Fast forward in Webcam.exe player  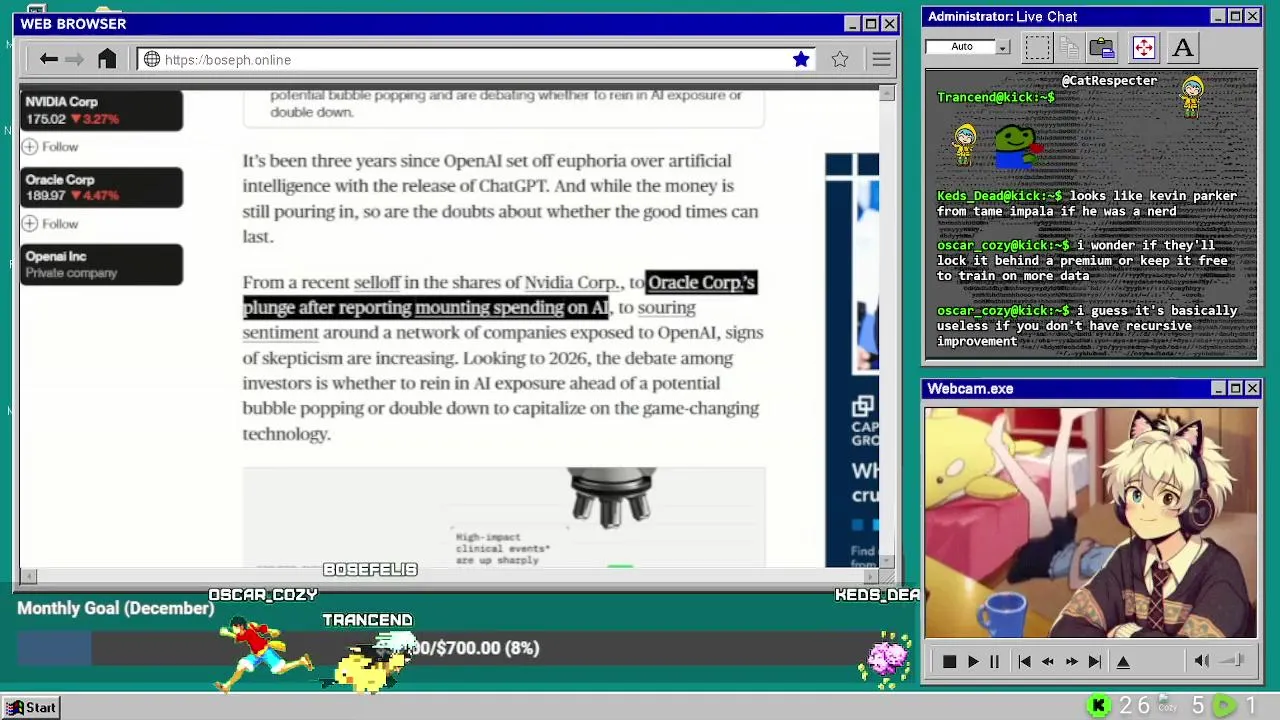1071,661
